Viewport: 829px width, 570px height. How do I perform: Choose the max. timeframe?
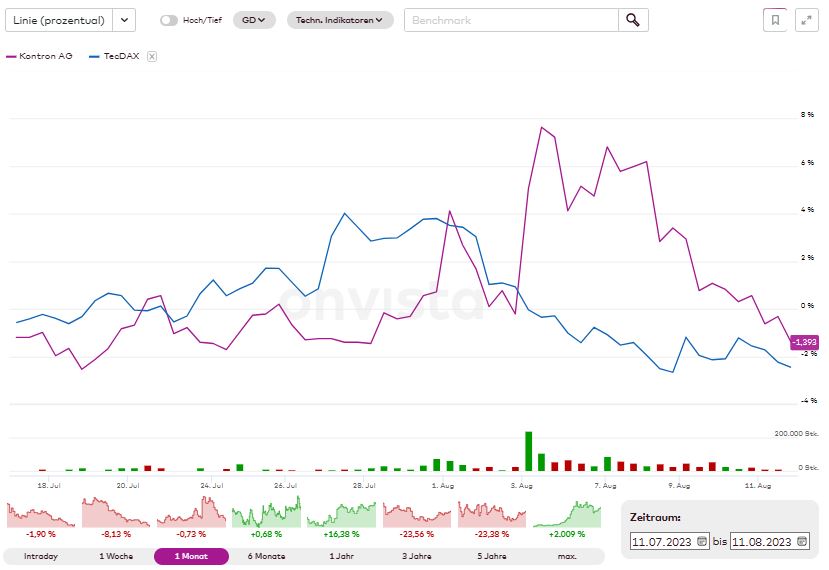[x=566, y=556]
